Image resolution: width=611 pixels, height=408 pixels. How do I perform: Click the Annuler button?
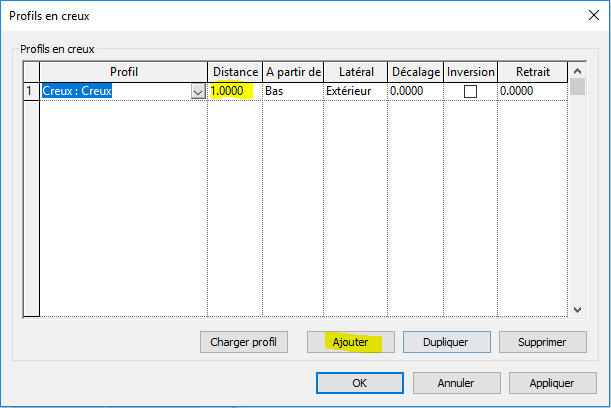coord(456,383)
